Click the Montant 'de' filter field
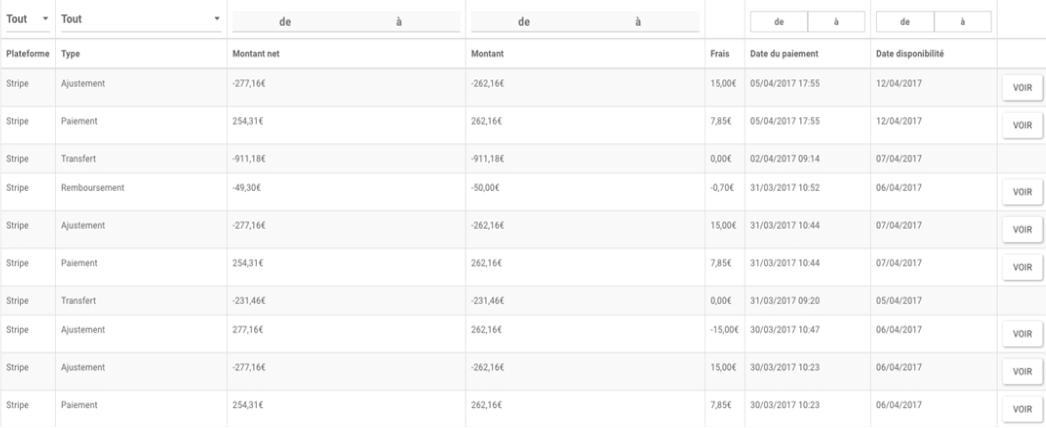This screenshot has height=428, width=1046. coord(524,22)
